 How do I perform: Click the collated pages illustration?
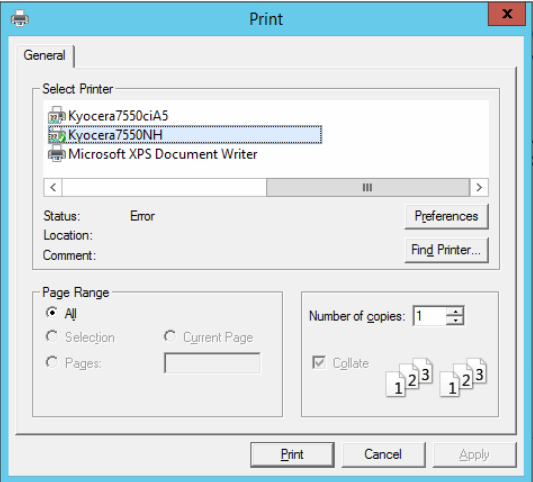pos(436,377)
